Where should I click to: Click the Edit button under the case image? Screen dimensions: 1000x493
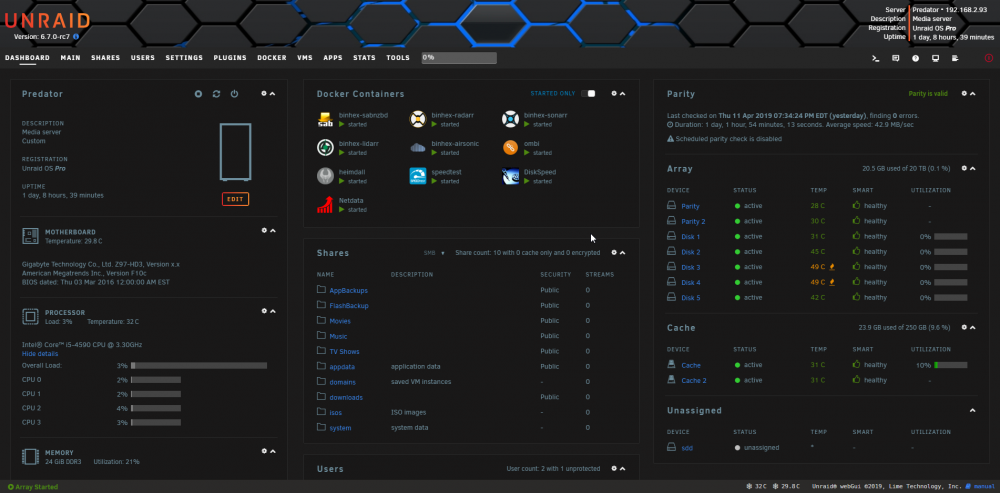235,199
